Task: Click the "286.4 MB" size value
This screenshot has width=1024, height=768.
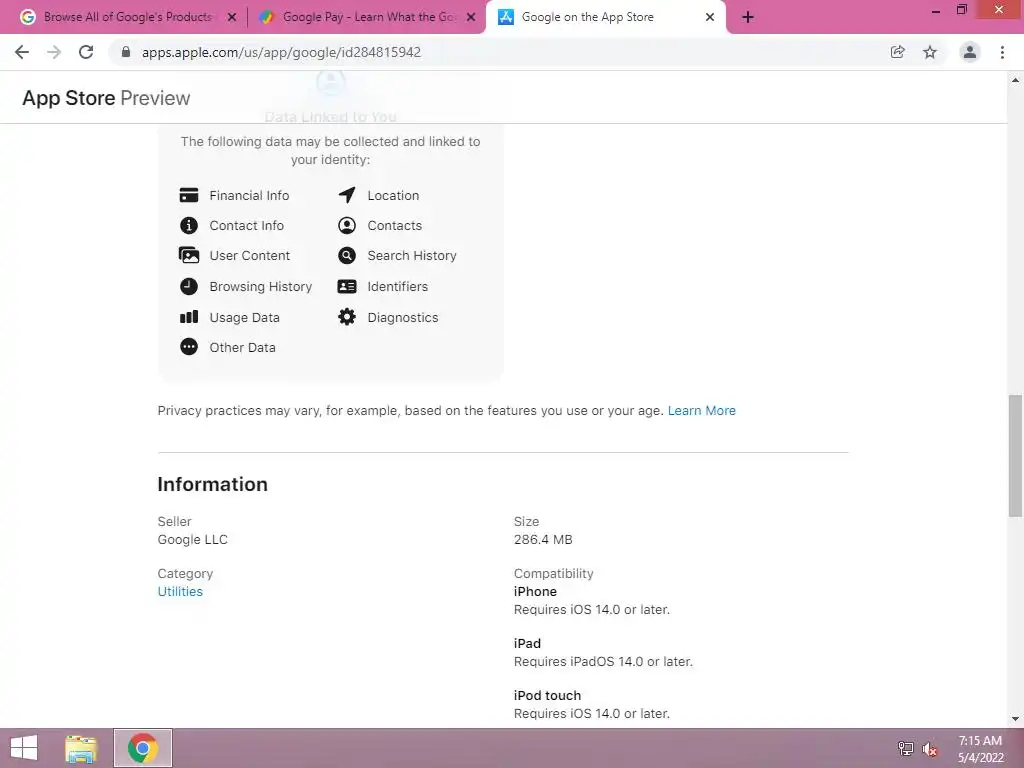Action: (x=543, y=540)
